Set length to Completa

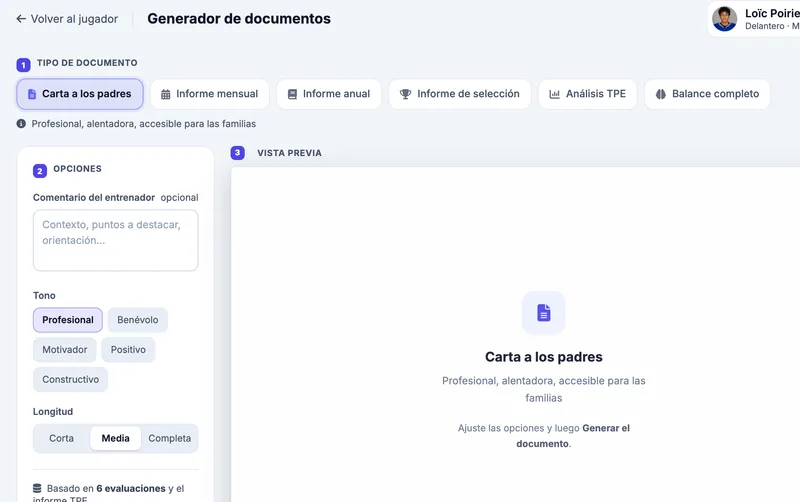[169, 438]
